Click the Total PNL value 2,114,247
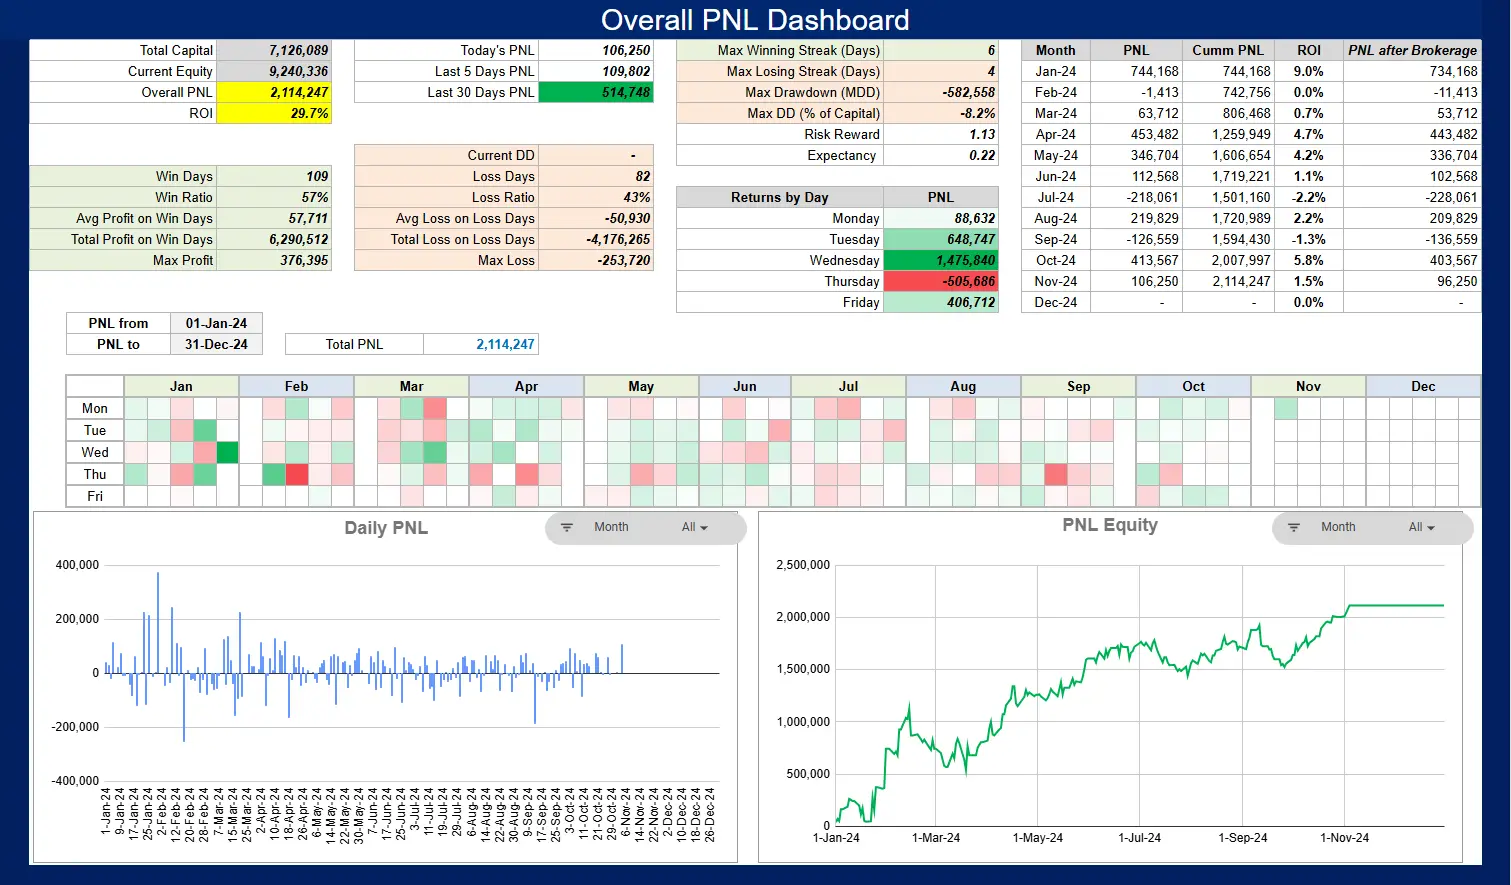 tap(481, 344)
